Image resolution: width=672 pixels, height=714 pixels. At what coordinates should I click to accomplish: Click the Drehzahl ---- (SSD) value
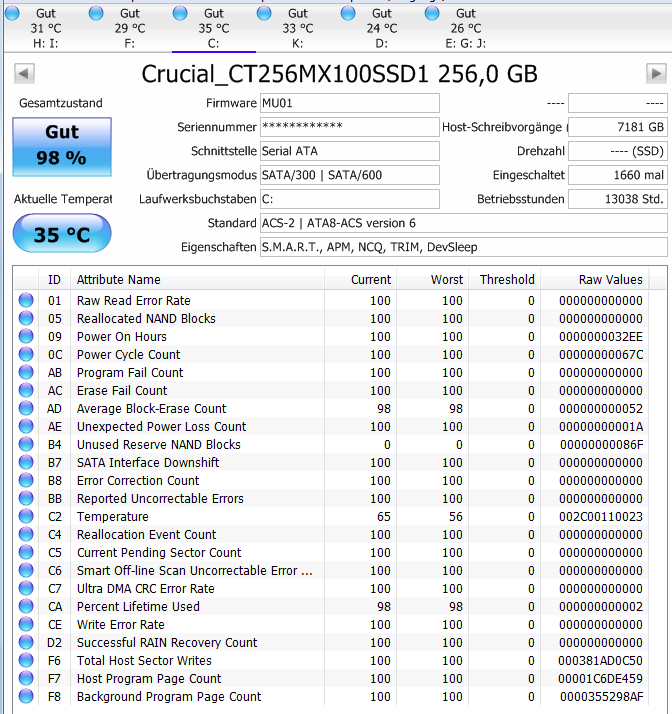pos(618,151)
